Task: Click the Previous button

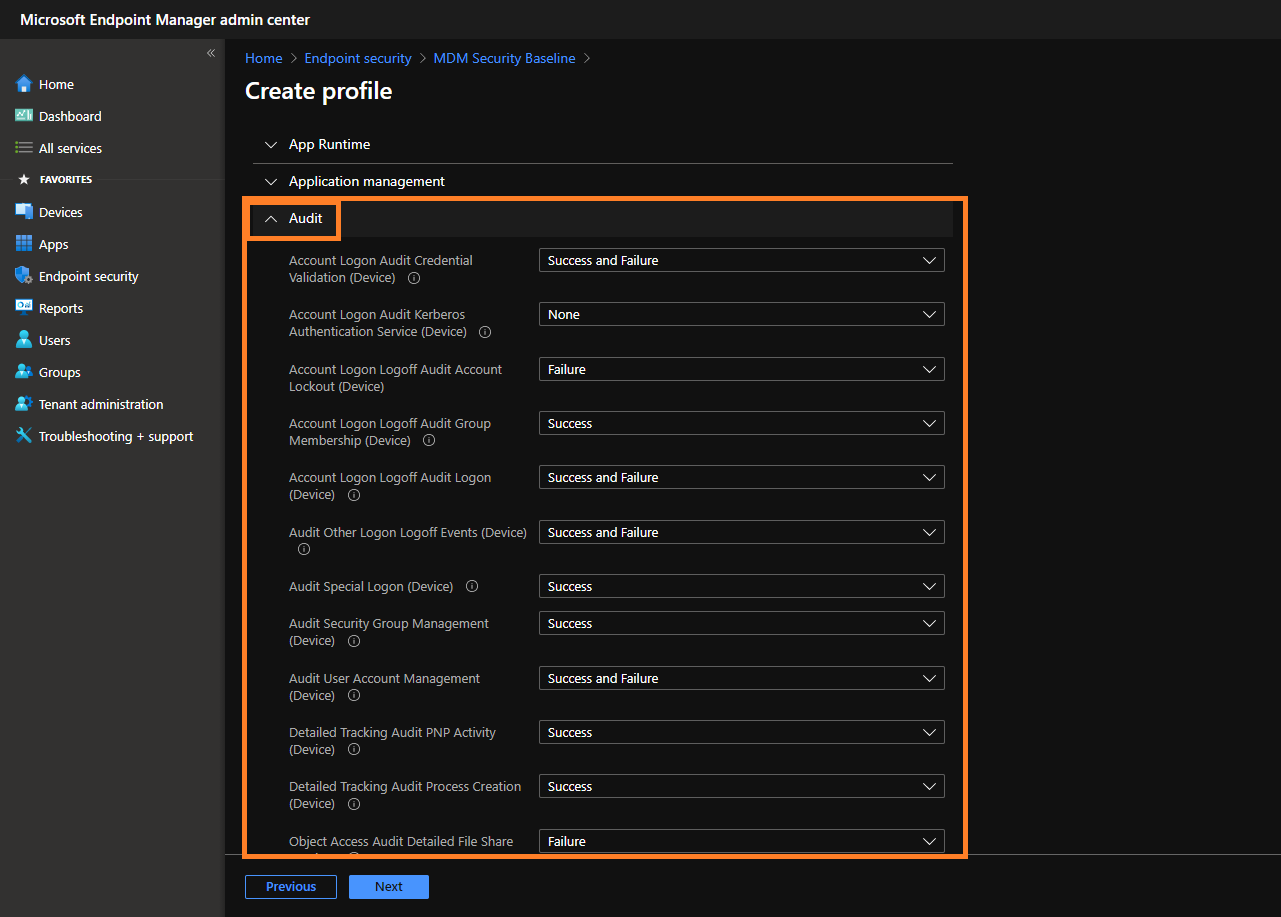Action: point(291,887)
